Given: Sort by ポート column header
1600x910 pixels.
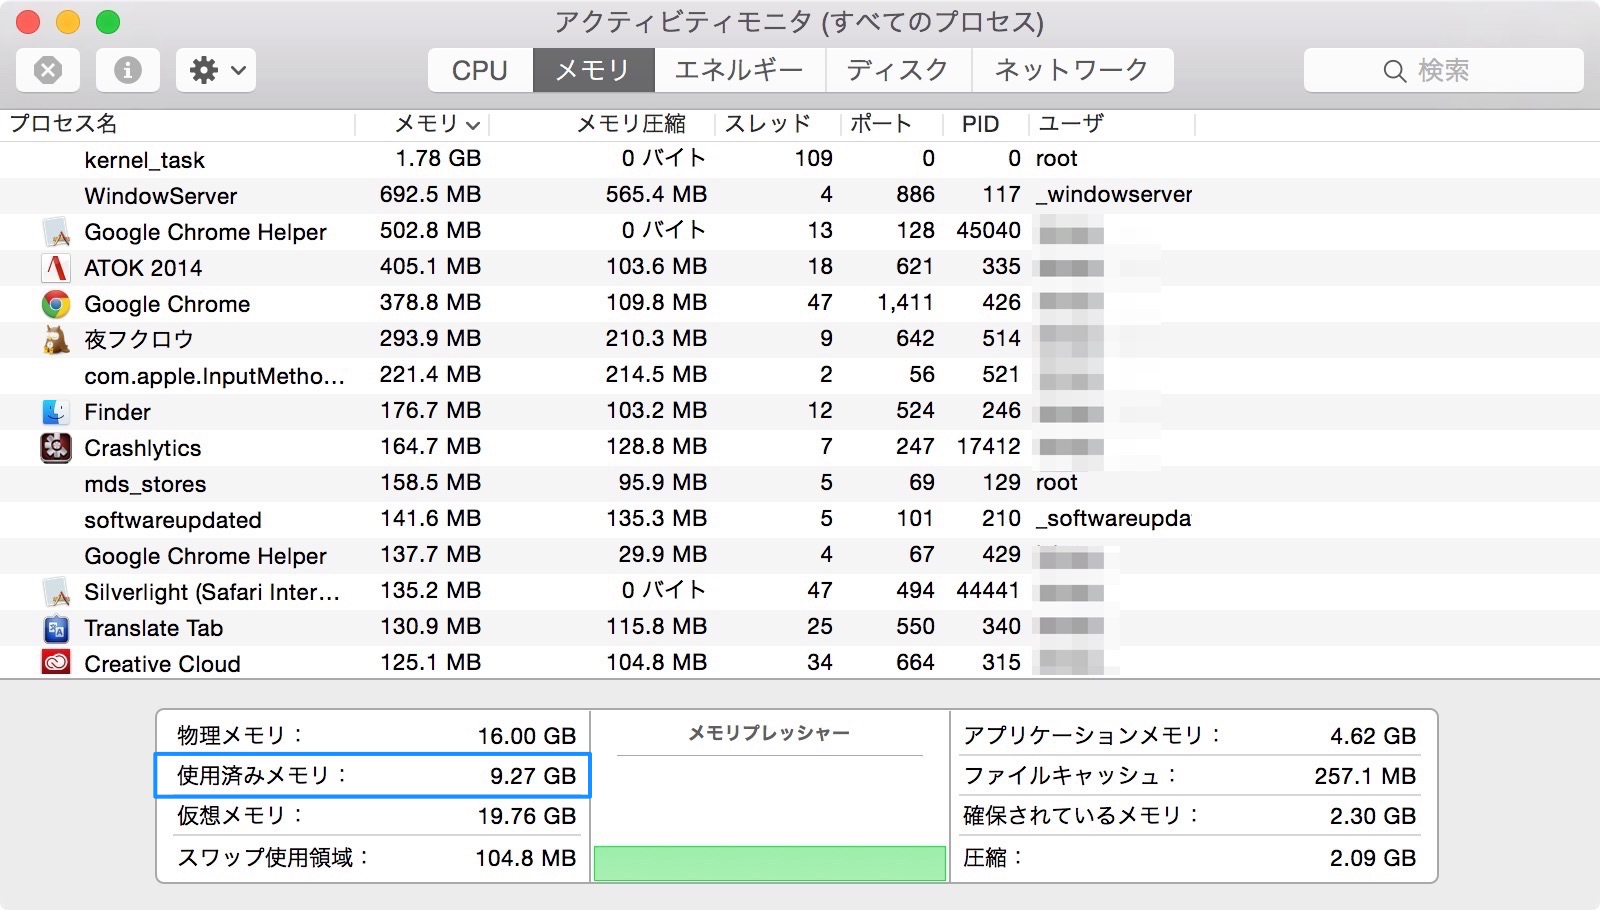Looking at the screenshot, I should 891,124.
